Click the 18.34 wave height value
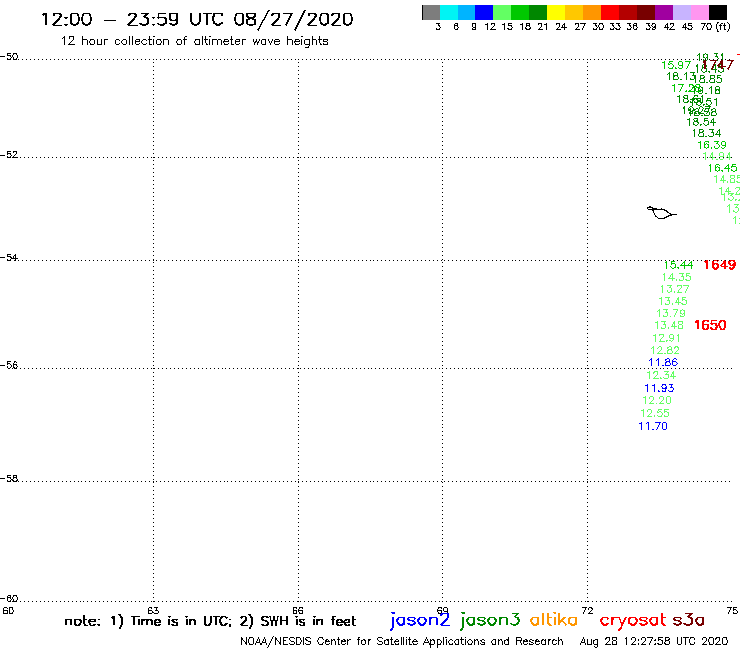 [706, 133]
